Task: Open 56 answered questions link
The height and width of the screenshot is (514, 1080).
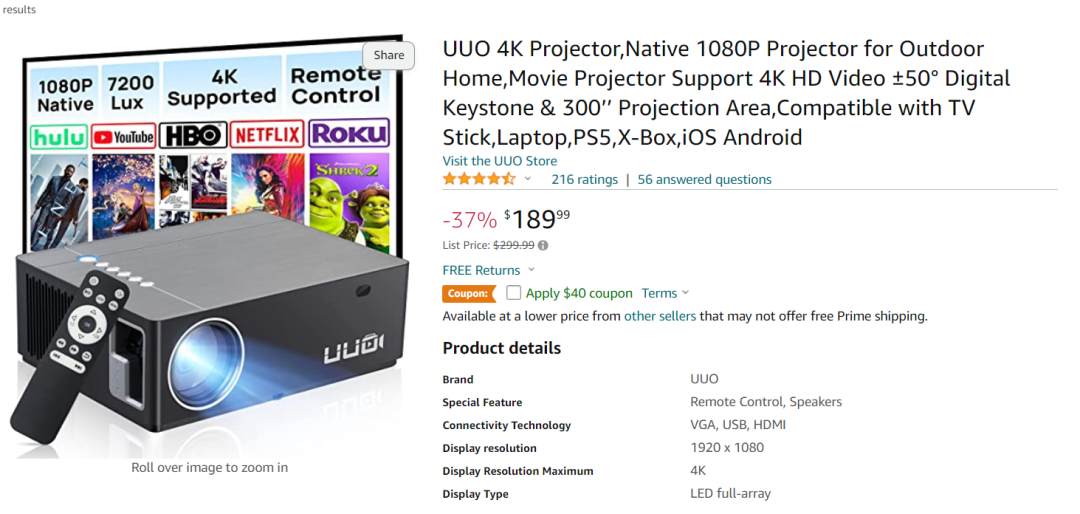Action: (705, 179)
